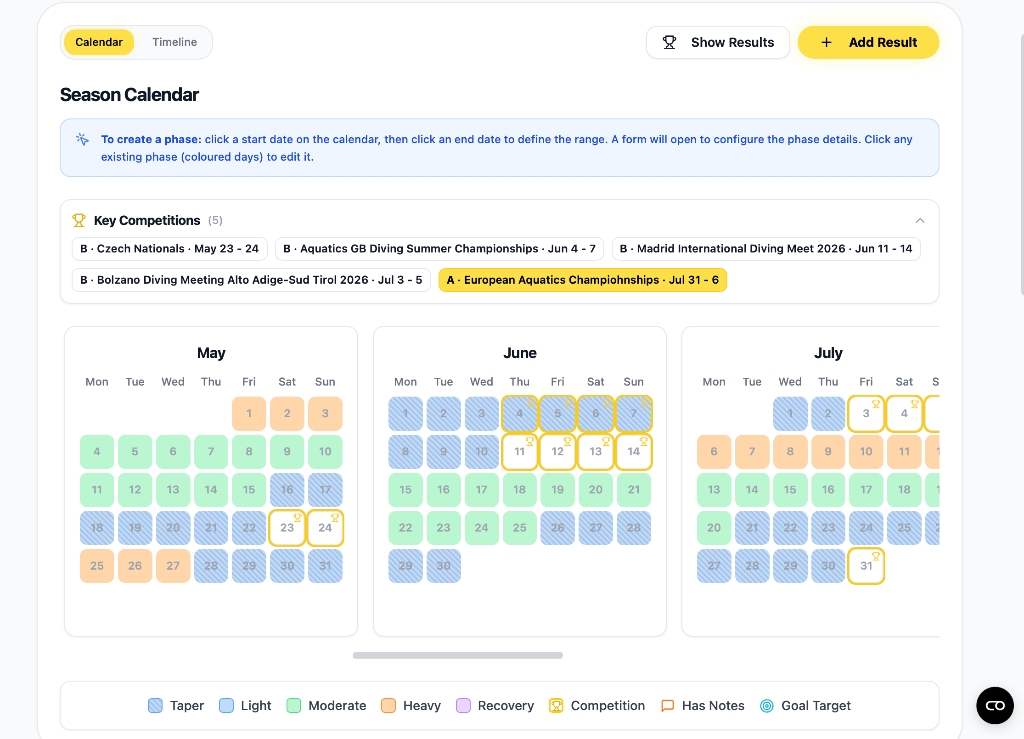This screenshot has height=739, width=1024.
Task: Click July 4 competition day
Action: [904, 413]
